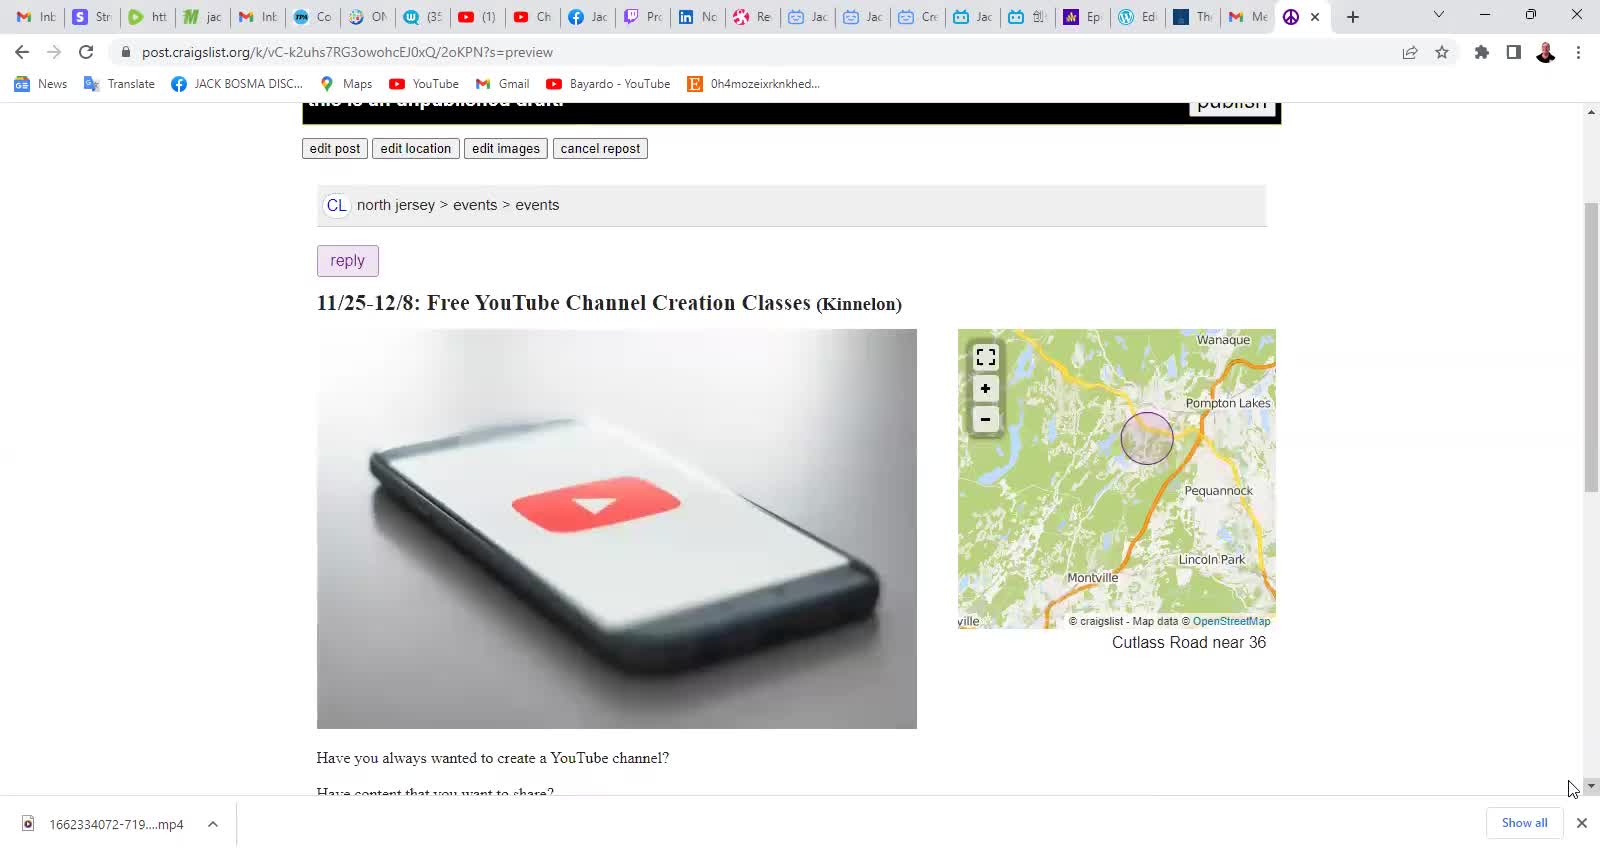
Task: Click the YouTube phone listing image
Action: coord(617,529)
